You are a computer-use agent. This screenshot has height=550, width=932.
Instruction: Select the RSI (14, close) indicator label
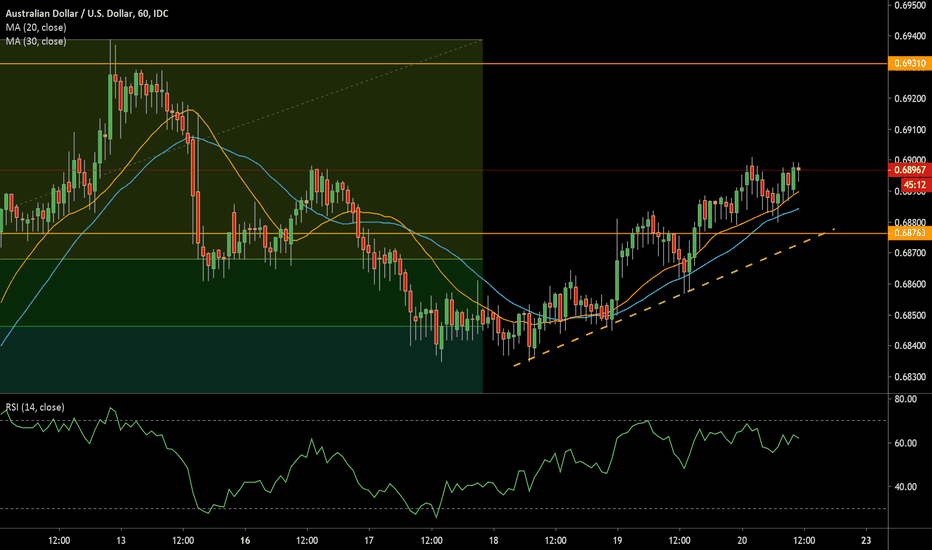pos(36,407)
